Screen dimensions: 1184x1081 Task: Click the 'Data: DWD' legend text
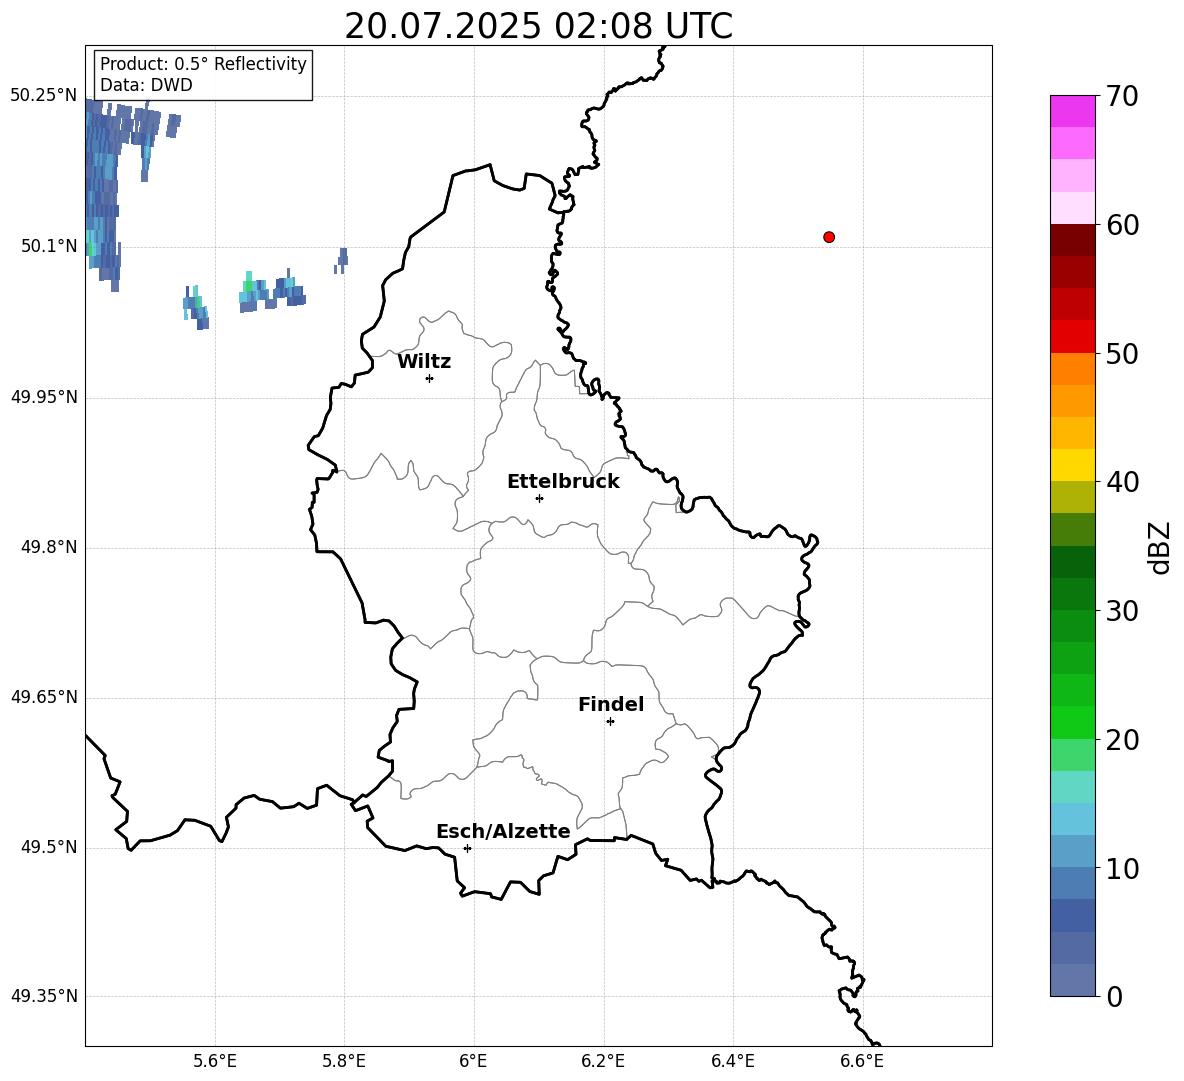pos(146,85)
